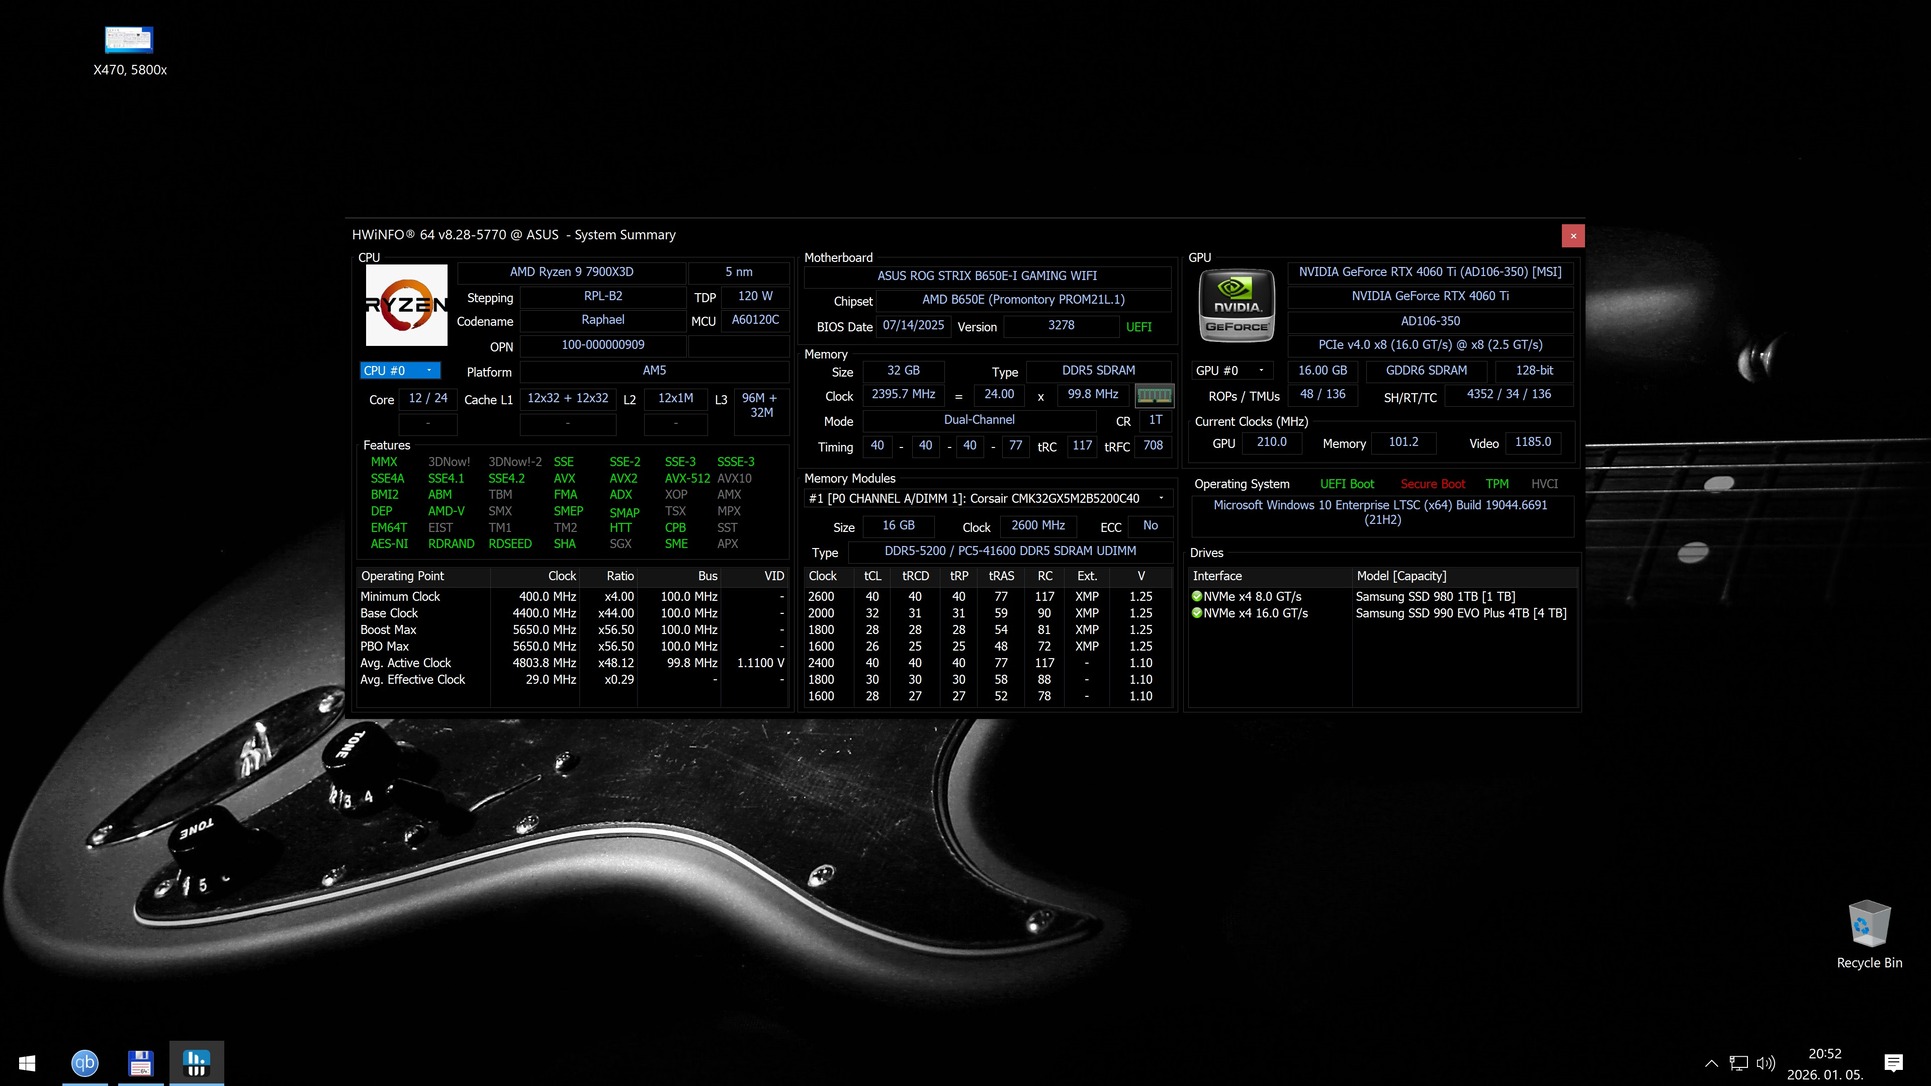Image resolution: width=1931 pixels, height=1086 pixels.
Task: Close the HWiNFO System Summary window
Action: (x=1572, y=236)
